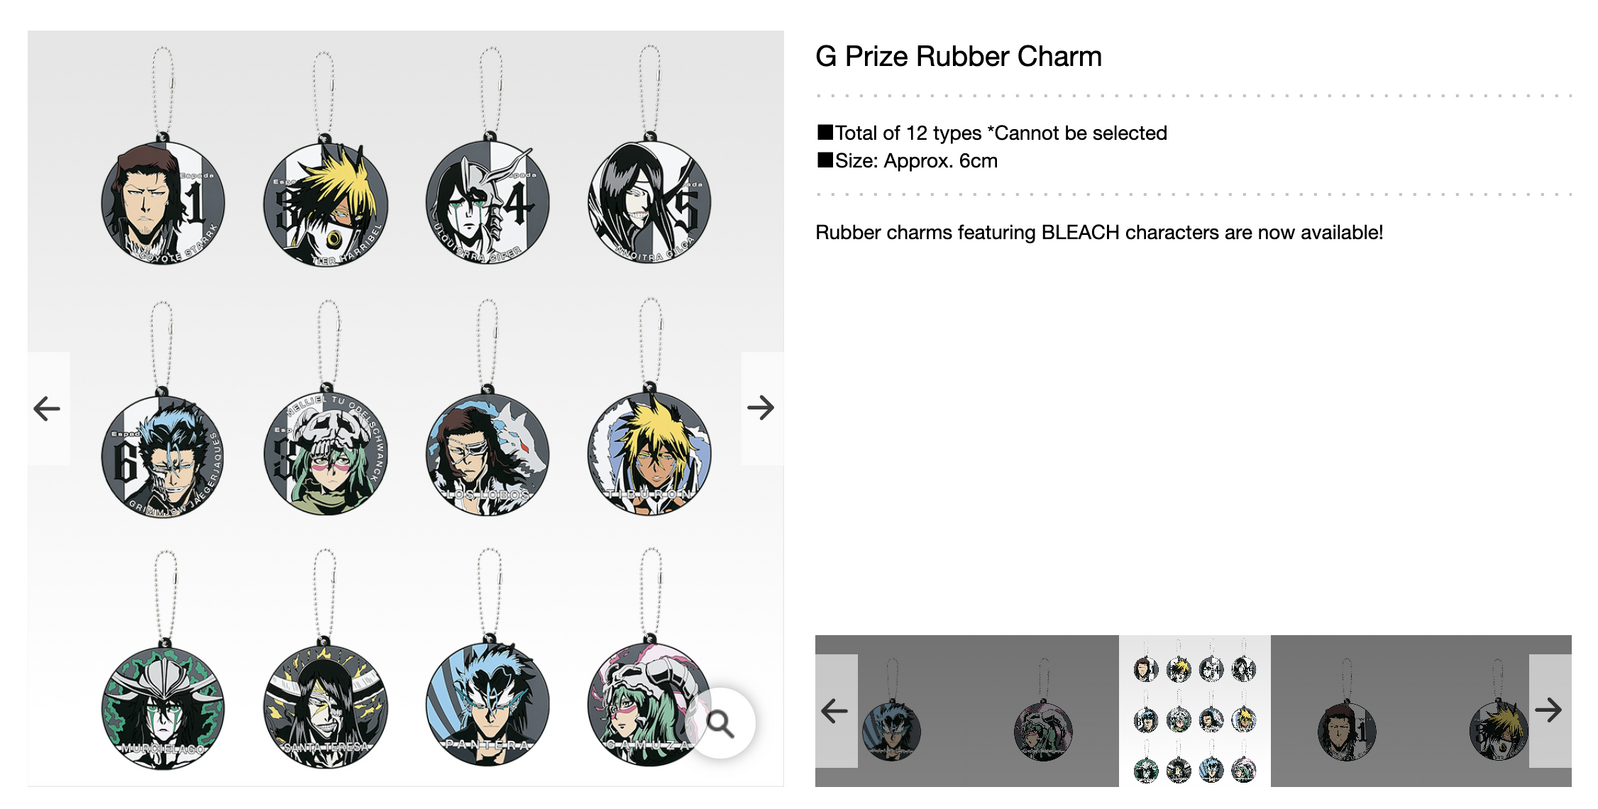Screen dimensions: 1598x809
Task: Click the Nnoitra number 5 charm
Action: point(650,203)
